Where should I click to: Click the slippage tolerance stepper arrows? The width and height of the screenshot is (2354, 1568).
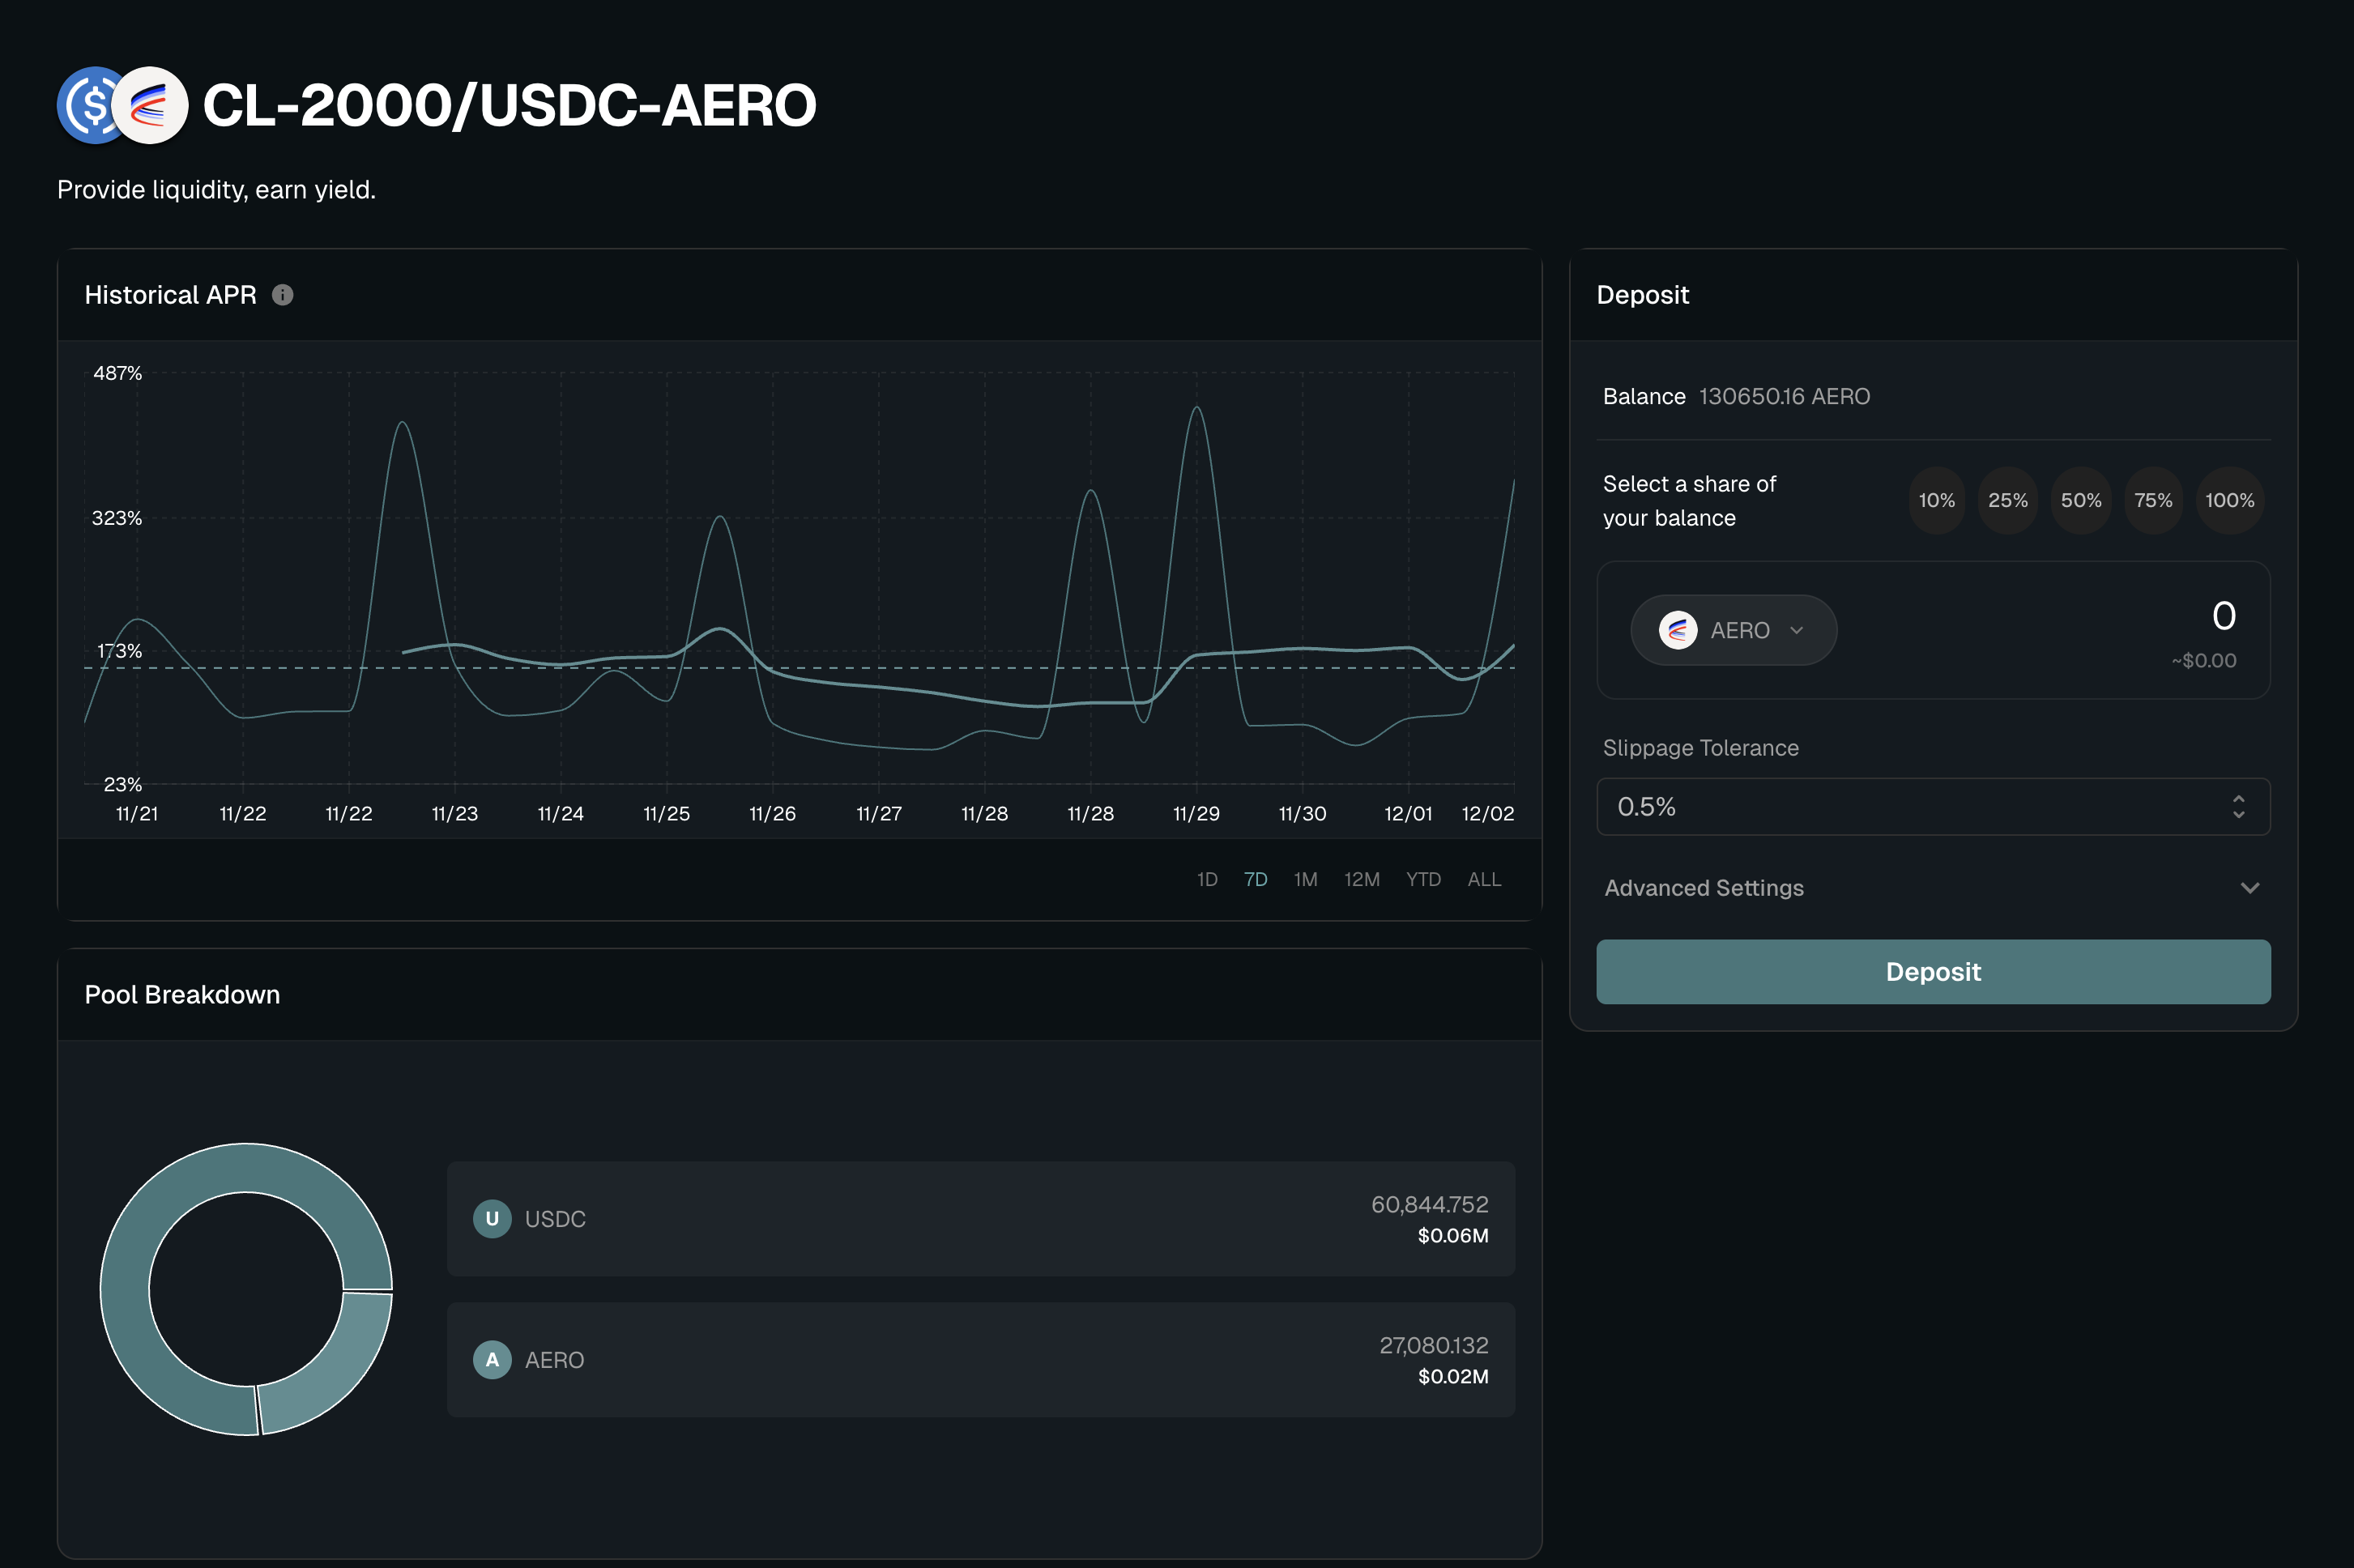2238,807
